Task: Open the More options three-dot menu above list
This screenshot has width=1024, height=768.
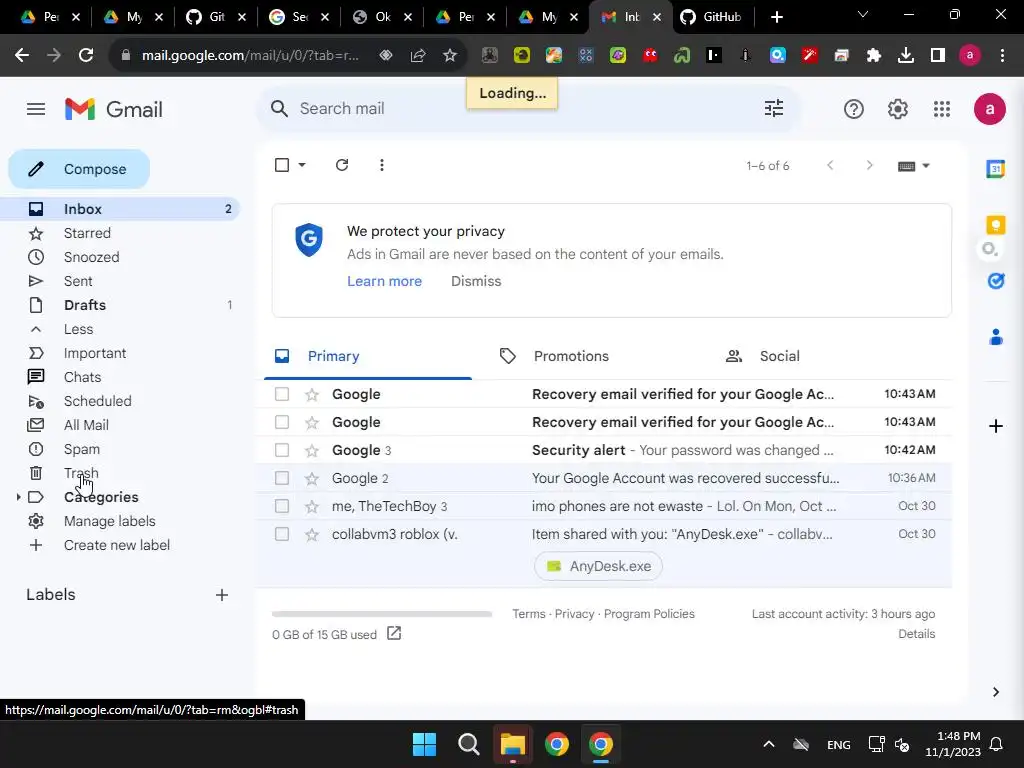Action: [x=381, y=165]
